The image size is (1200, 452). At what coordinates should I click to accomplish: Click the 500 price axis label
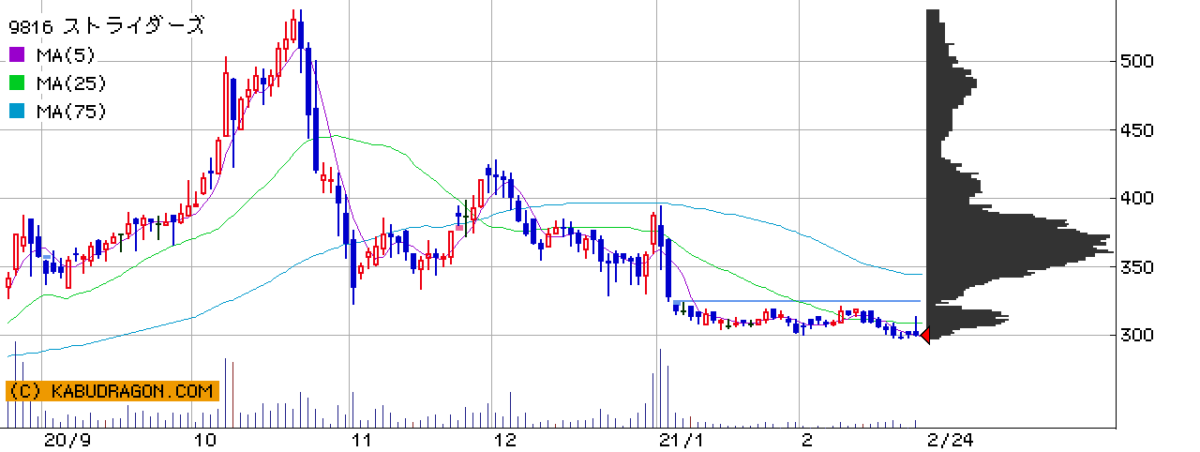1137,62
